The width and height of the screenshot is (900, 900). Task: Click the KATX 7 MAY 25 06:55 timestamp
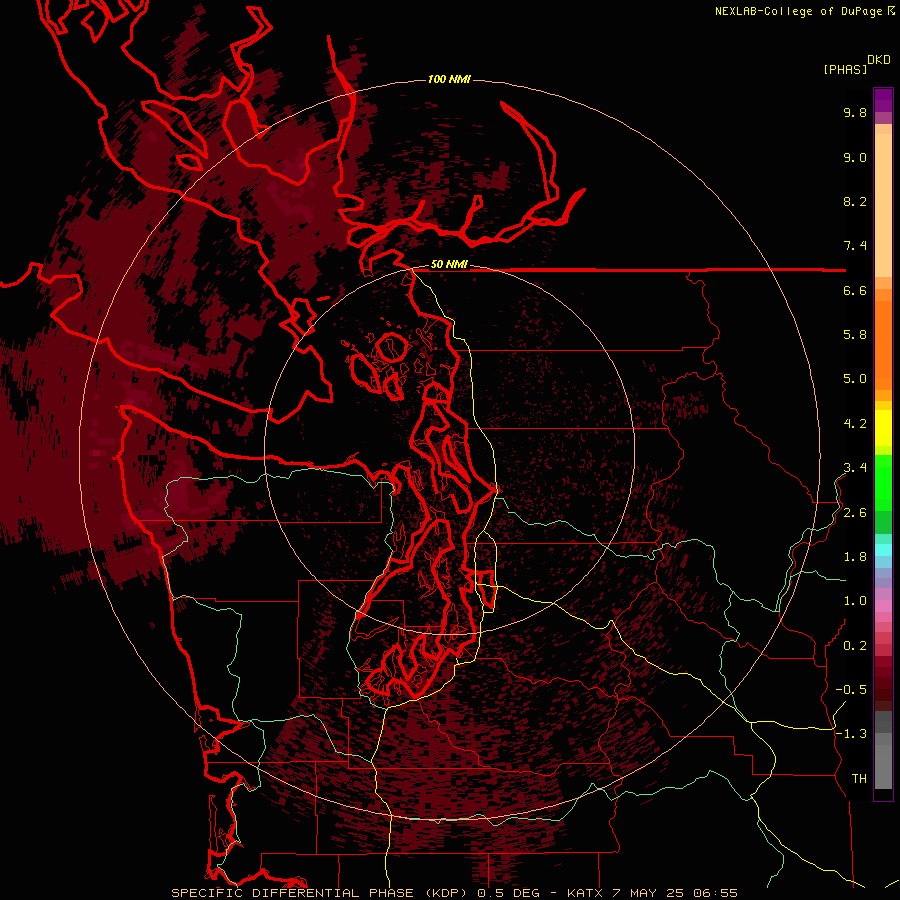click(653, 893)
